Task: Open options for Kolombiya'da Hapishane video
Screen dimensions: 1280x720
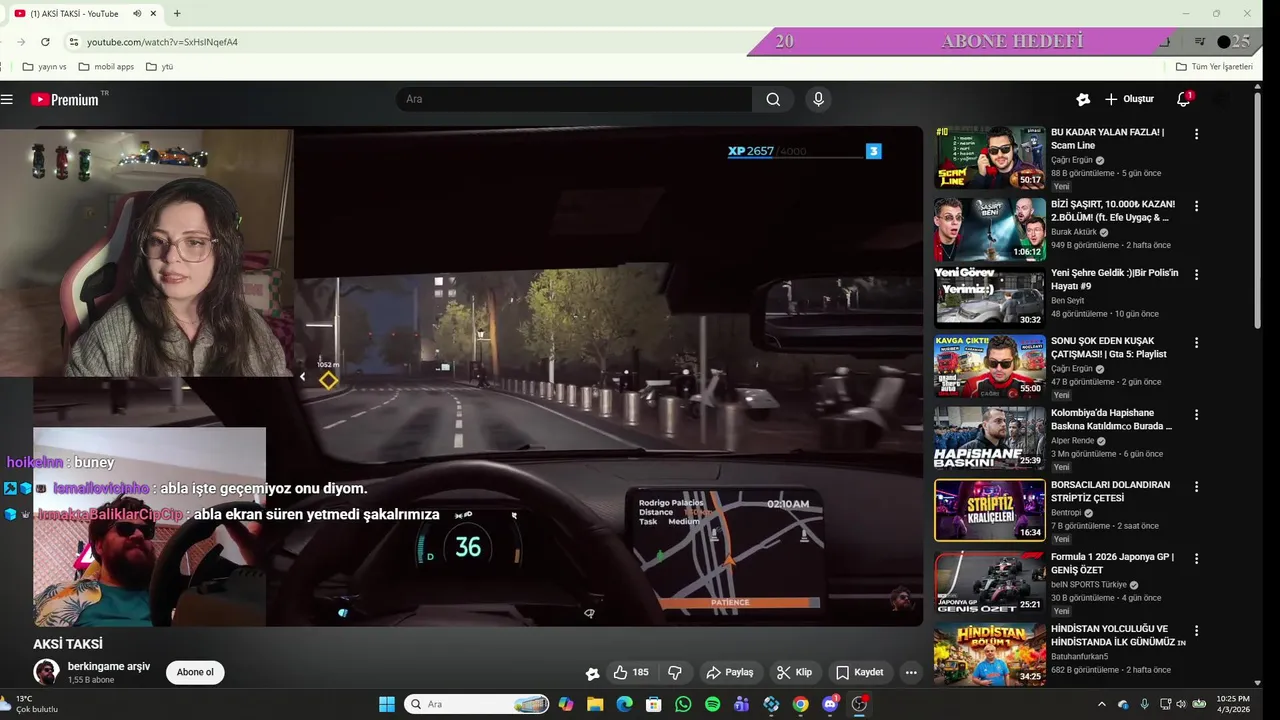Action: [1196, 415]
